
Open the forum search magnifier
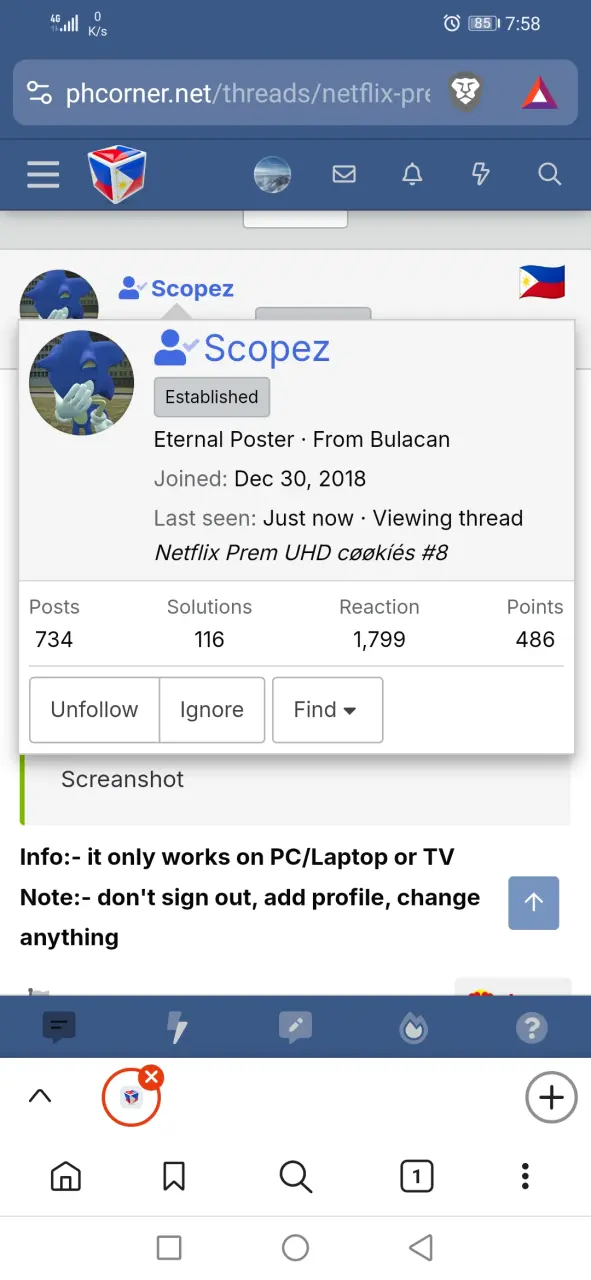(x=549, y=175)
